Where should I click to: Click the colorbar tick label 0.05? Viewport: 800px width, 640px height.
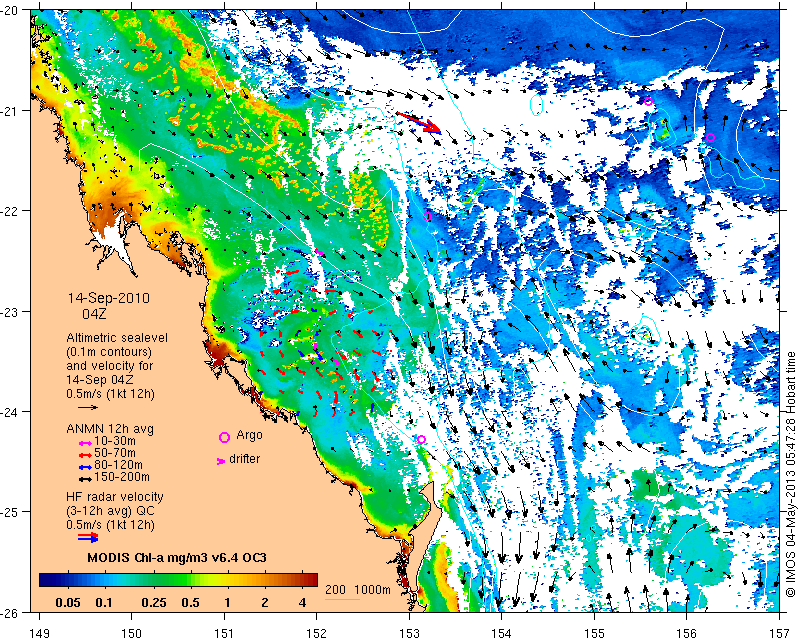coord(68,603)
